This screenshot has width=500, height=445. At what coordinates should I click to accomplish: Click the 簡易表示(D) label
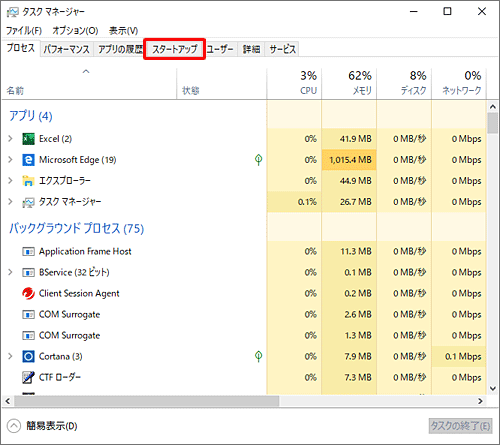[52, 426]
